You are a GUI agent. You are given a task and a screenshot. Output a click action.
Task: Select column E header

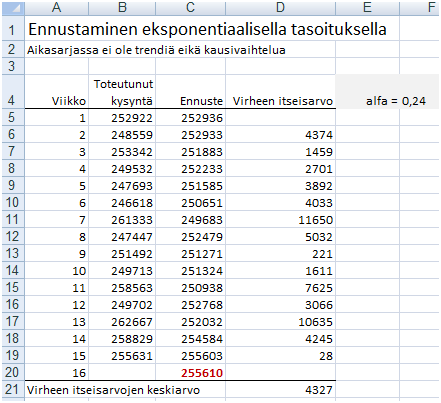[x=367, y=8]
